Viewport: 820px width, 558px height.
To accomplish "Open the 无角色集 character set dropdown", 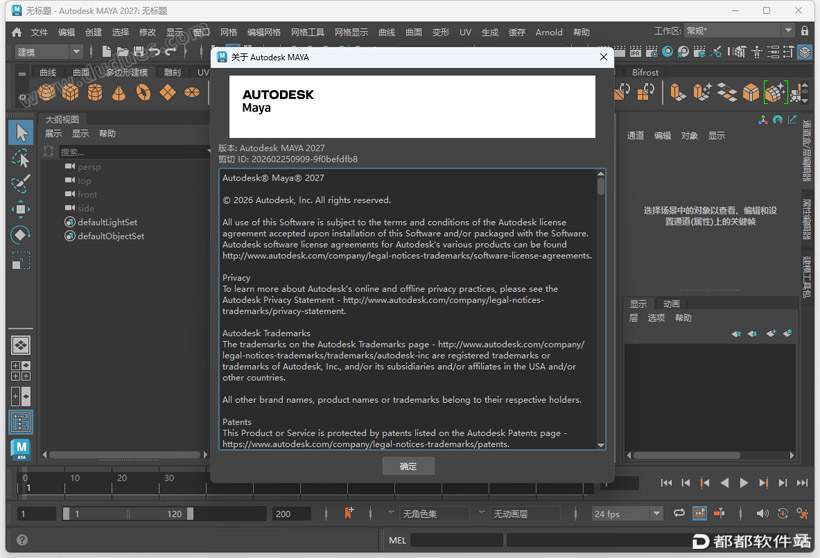I will pyautogui.click(x=434, y=514).
